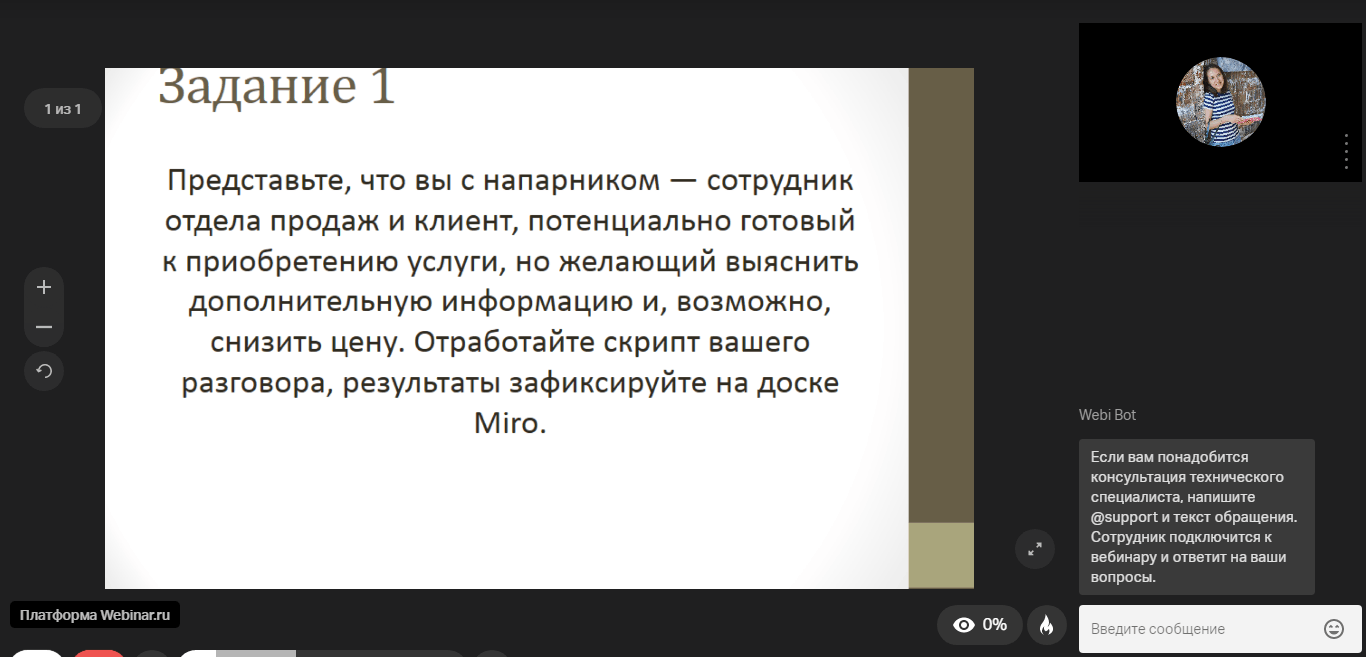1366x657 pixels.
Task: Click the 0% attention indicator text
Action: coord(994,625)
